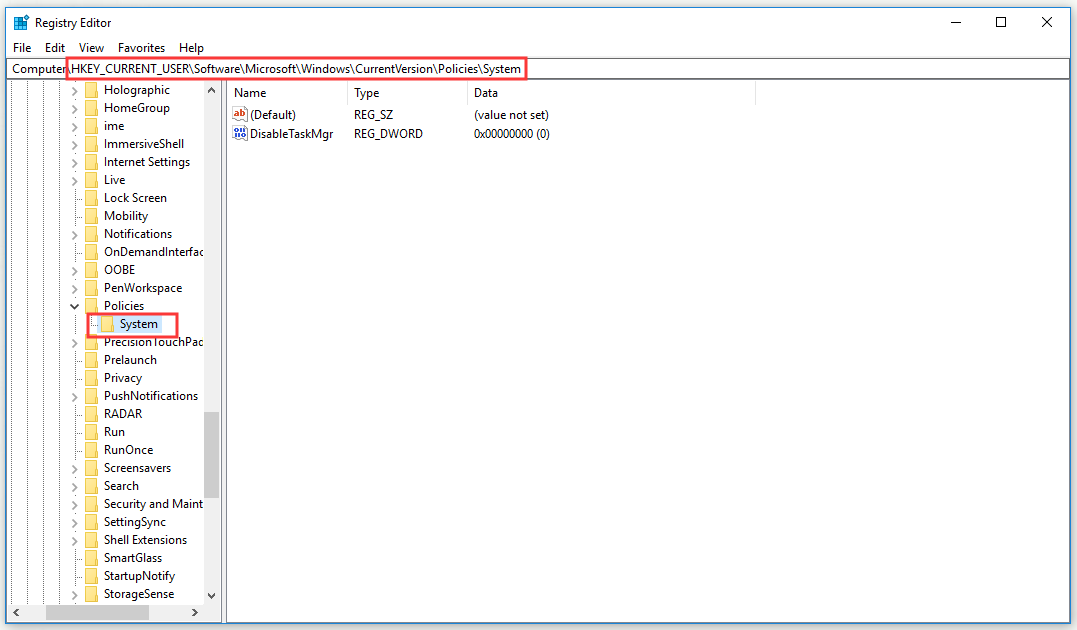Image resolution: width=1077 pixels, height=630 pixels.
Task: Click the tree vertical scrollbar thumb
Action: coord(211,455)
